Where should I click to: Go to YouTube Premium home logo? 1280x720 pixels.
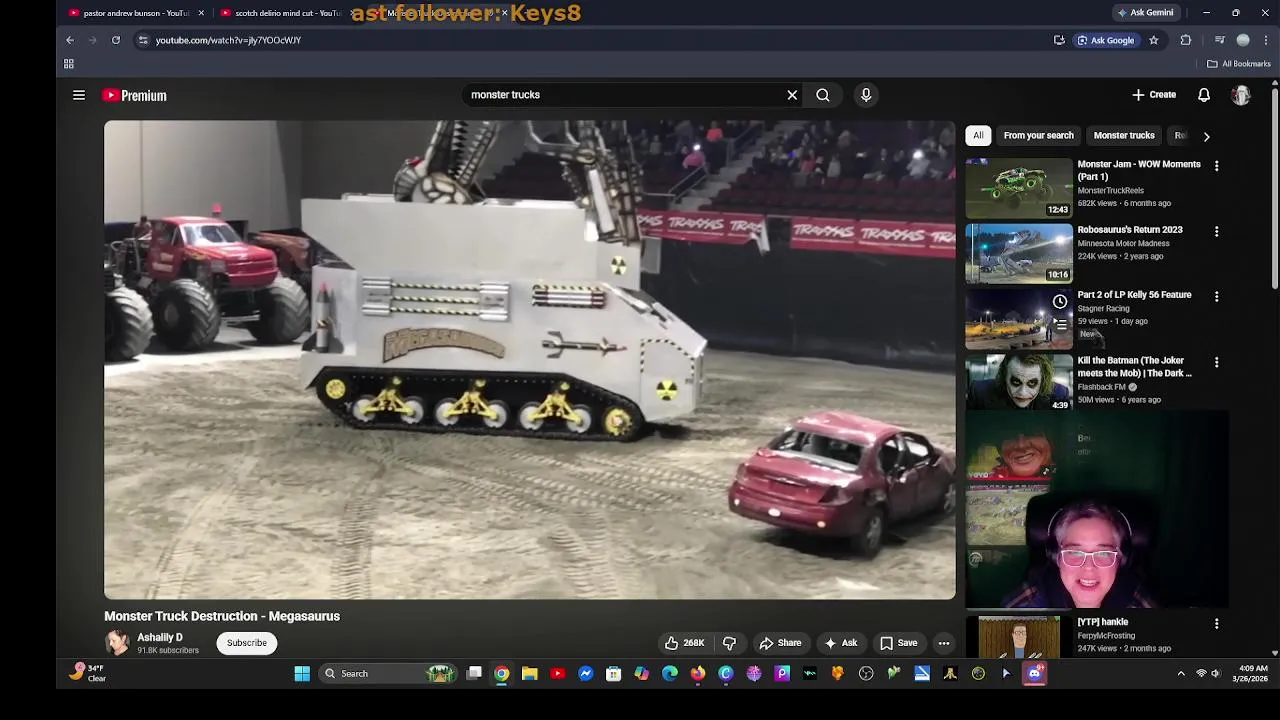pos(134,95)
